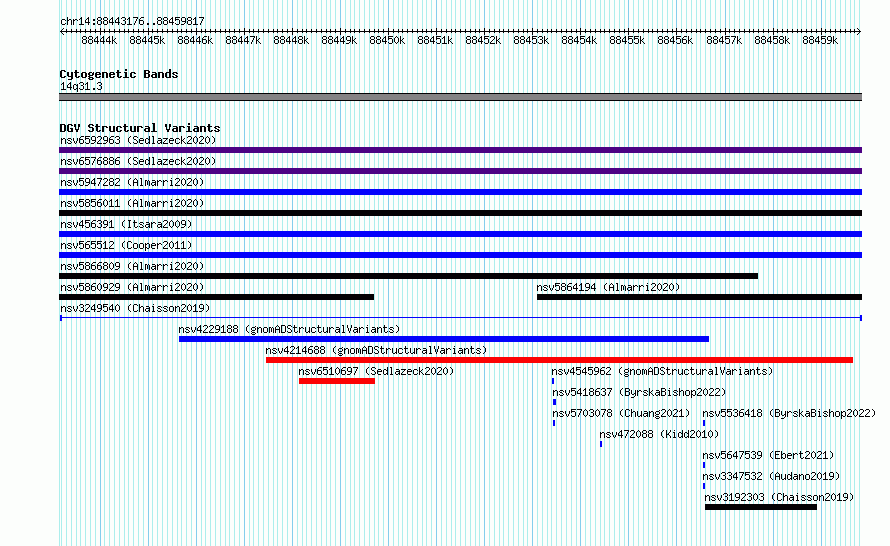
Task: Open the nsv5947282 (Almarri2020) variant label
Action: 132,182
